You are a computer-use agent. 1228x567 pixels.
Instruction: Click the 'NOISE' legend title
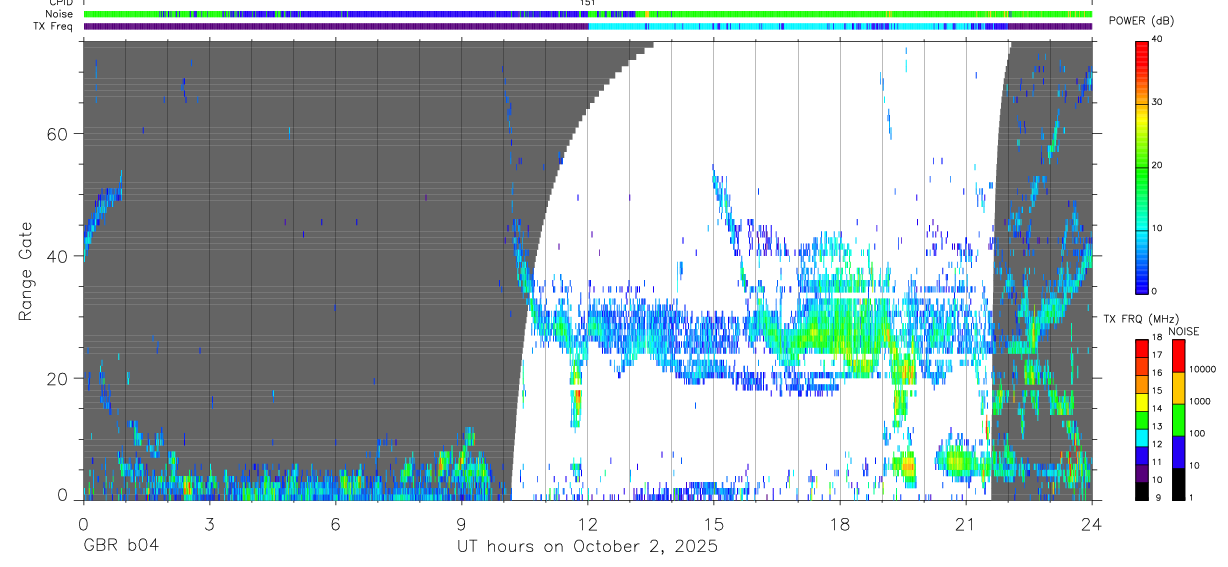1184,331
